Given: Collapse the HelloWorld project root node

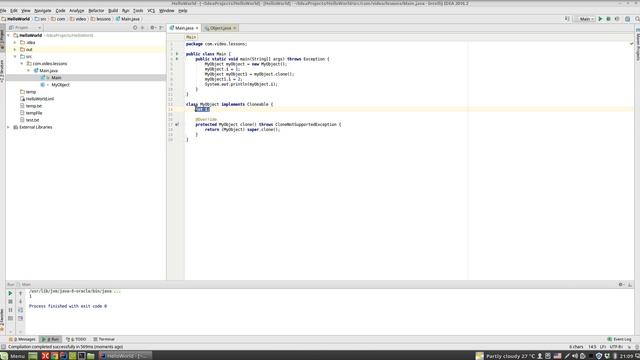Looking at the screenshot, I should [9, 36].
